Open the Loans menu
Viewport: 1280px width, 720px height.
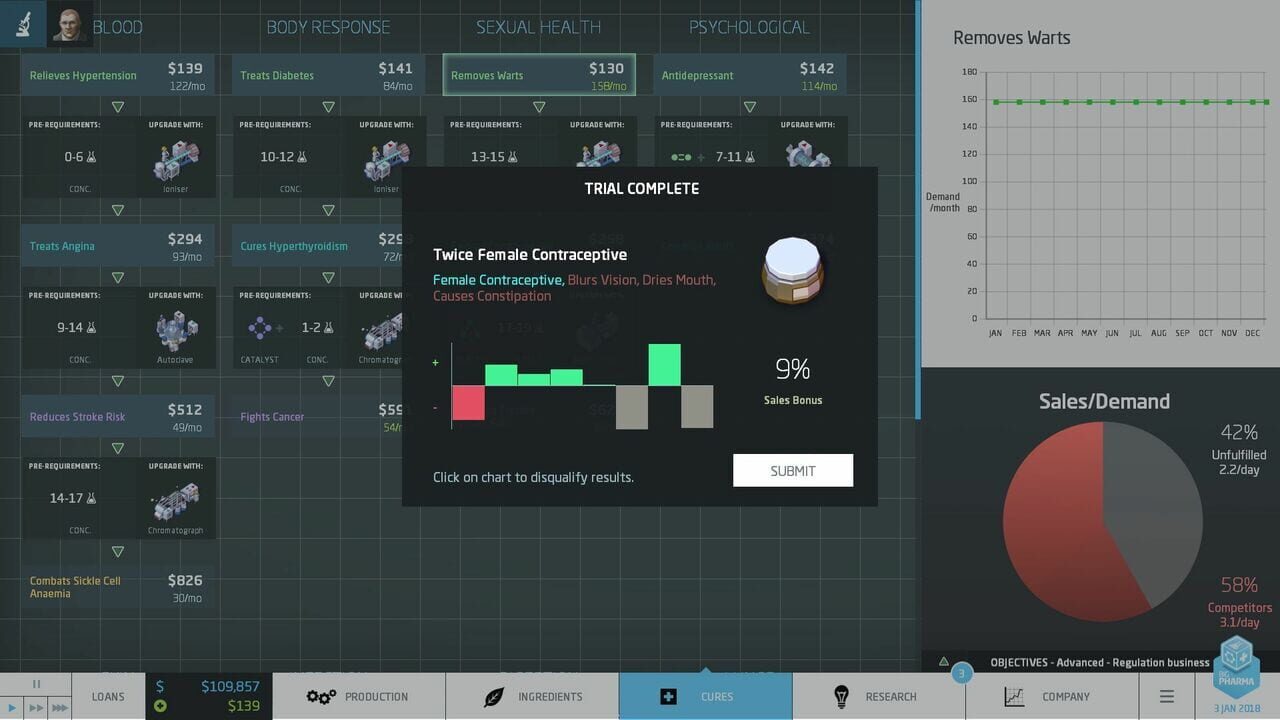pyautogui.click(x=109, y=696)
